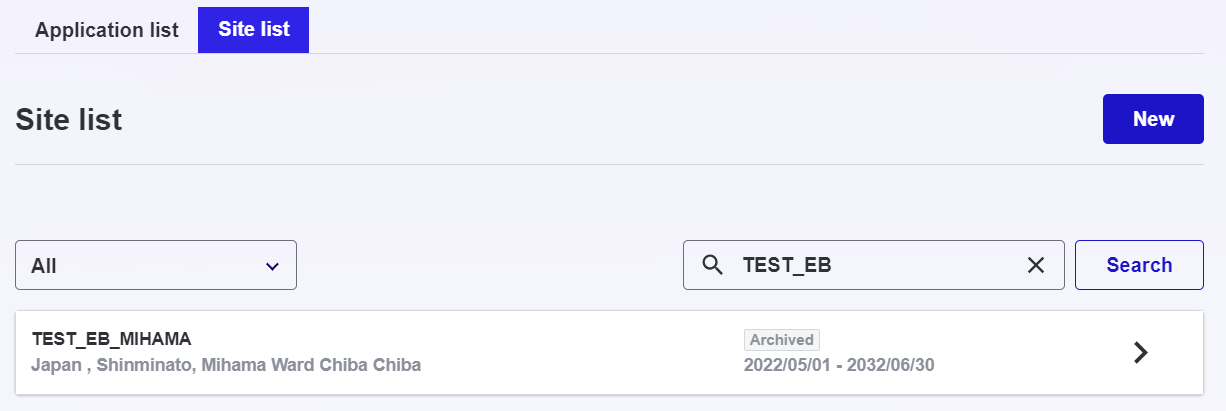The width and height of the screenshot is (1226, 411).
Task: Switch to the Application list tab
Action: [x=107, y=29]
